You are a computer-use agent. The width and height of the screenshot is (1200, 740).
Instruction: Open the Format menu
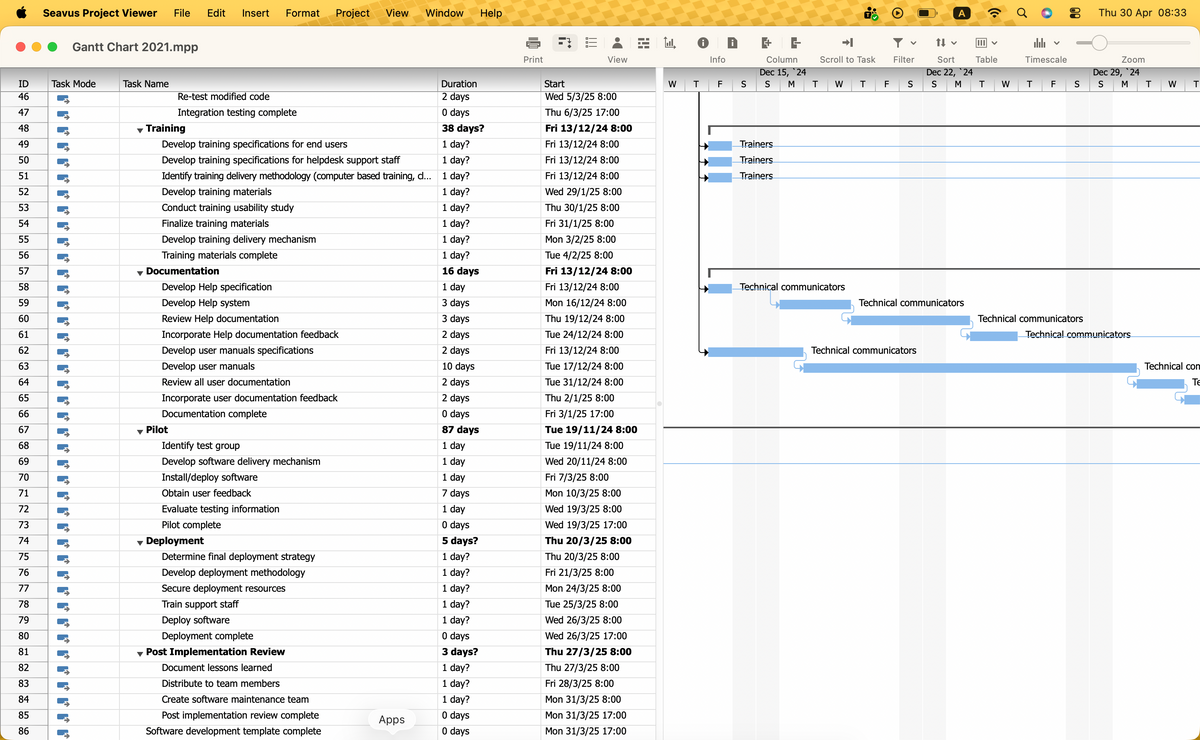[303, 13]
